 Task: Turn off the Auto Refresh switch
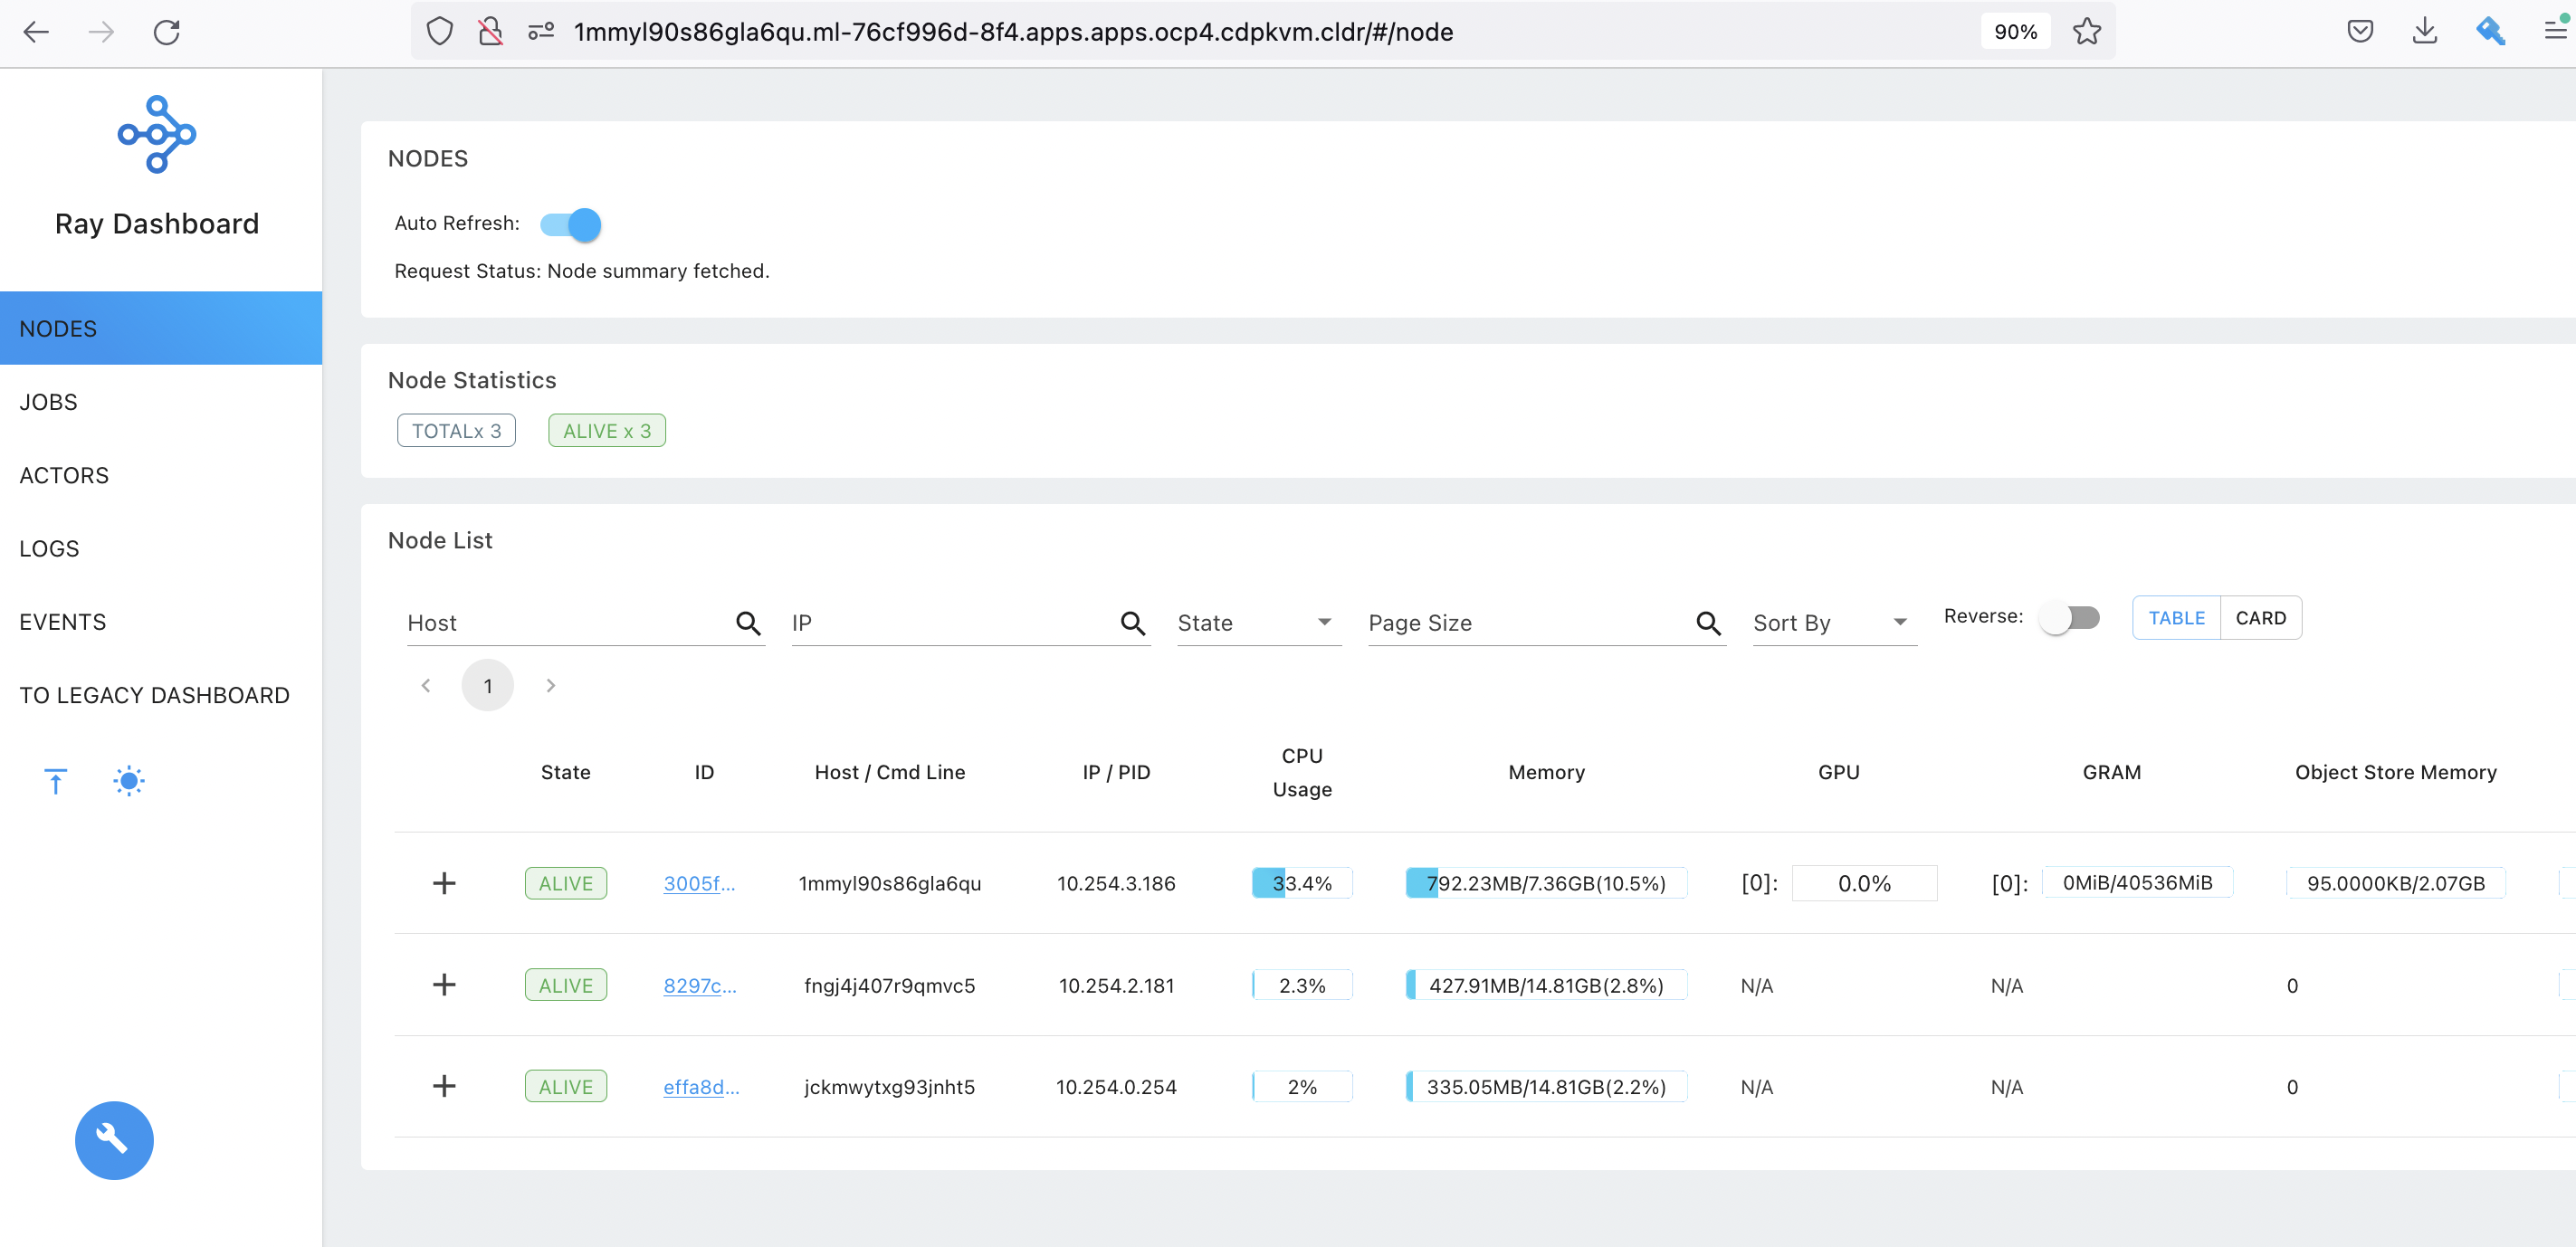(x=571, y=224)
